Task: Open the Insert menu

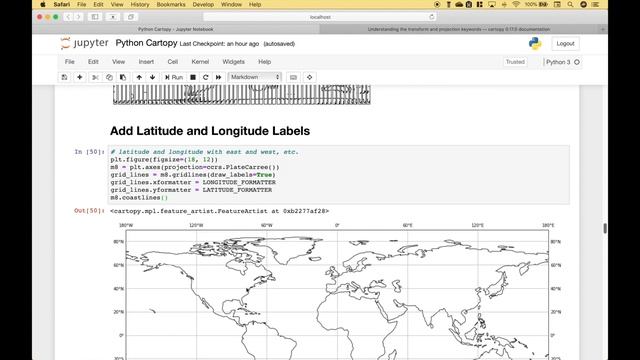Action: tap(146, 62)
